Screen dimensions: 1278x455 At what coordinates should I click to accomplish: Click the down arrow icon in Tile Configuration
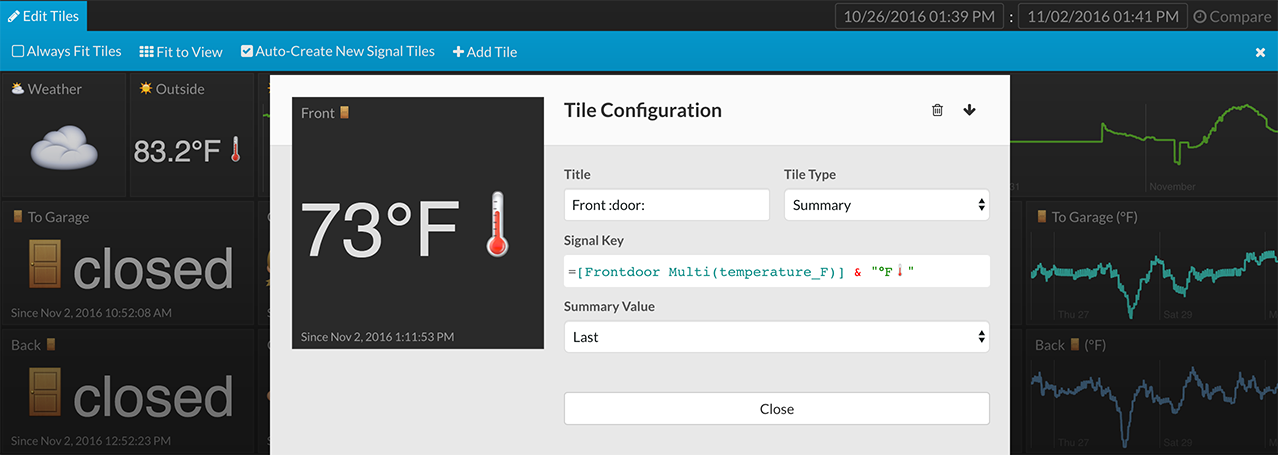click(x=969, y=110)
